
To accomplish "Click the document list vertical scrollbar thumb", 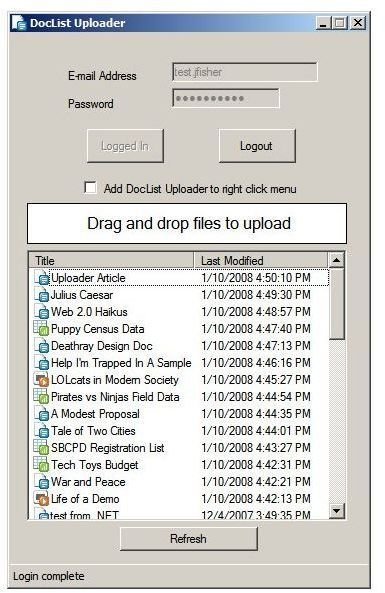I will point(336,304).
